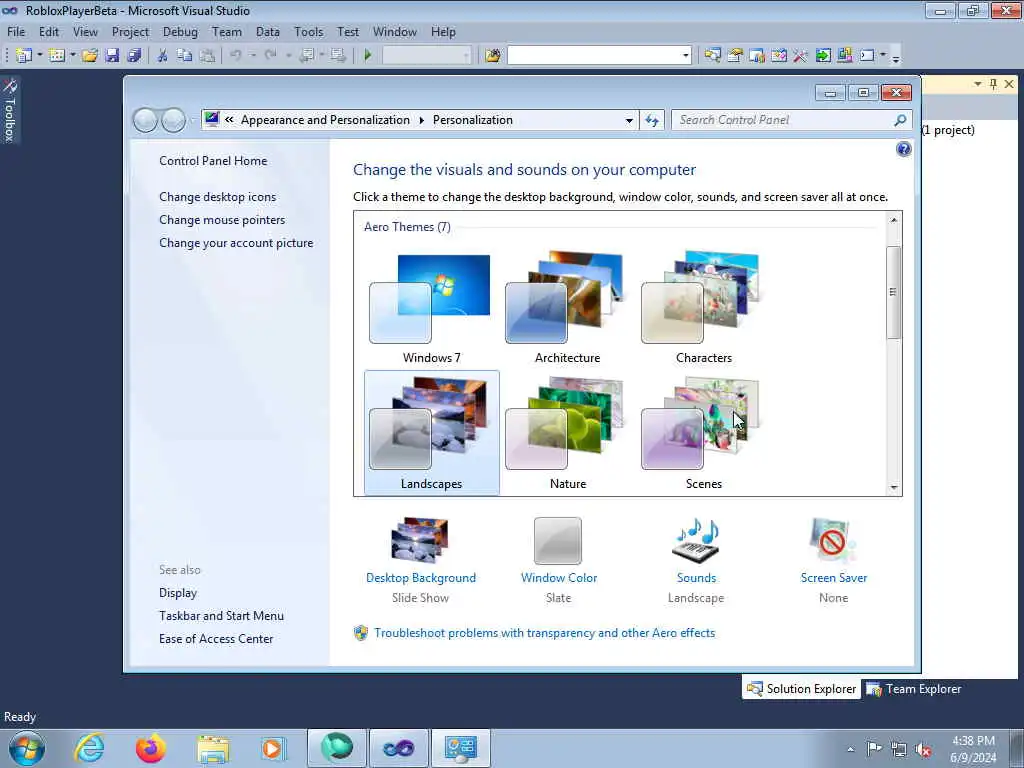This screenshot has width=1024, height=768.
Task: Open the collapsed Toolbox side tab
Action: [10, 110]
